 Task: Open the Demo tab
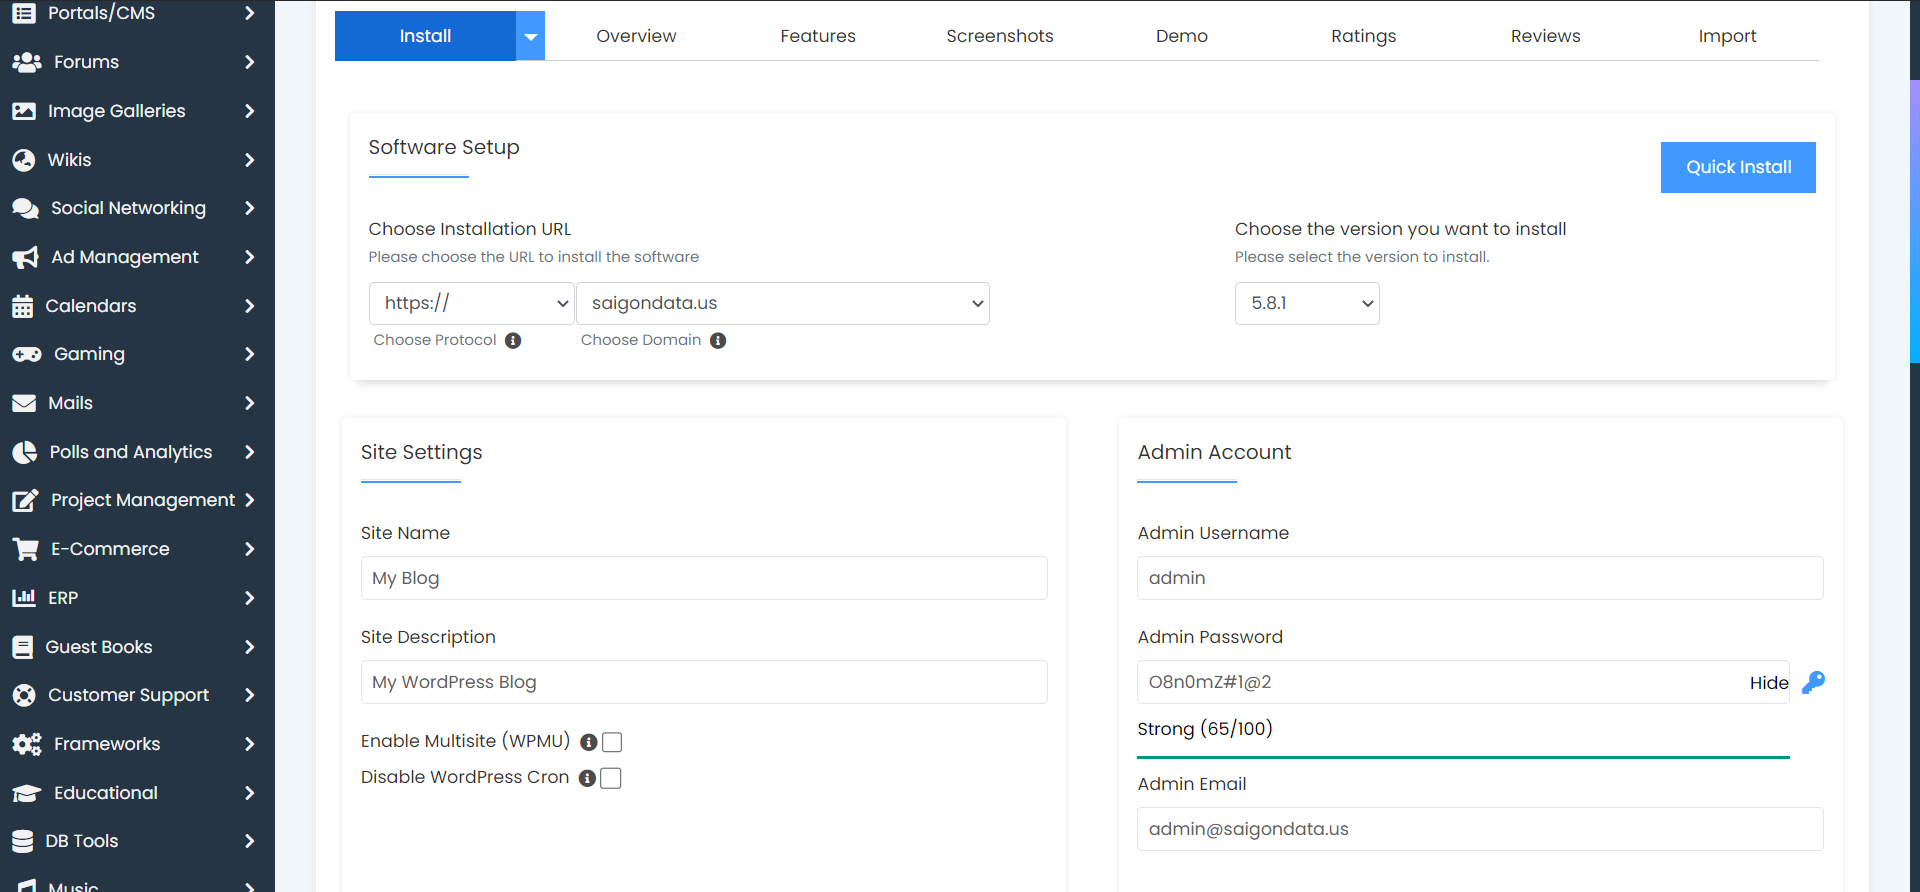[1182, 36]
